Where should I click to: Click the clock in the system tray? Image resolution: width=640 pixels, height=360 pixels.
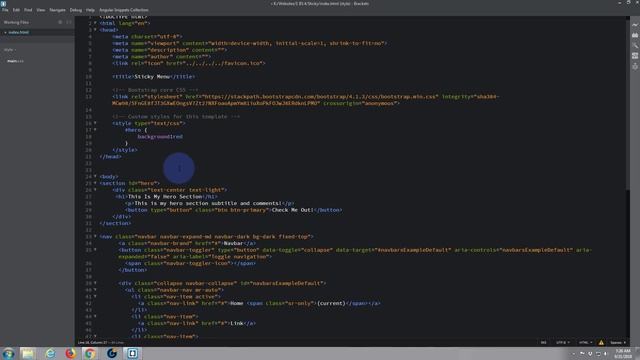pyautogui.click(x=623, y=353)
